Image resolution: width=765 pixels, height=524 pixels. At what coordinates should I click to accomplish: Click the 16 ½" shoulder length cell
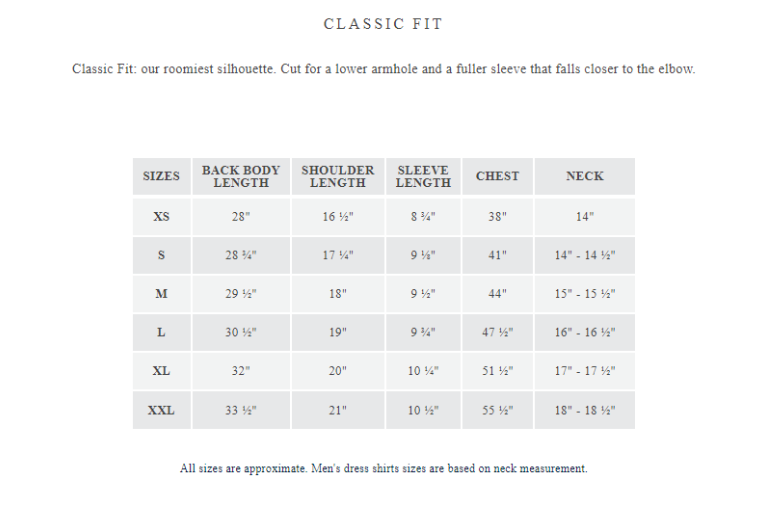pyautogui.click(x=338, y=217)
